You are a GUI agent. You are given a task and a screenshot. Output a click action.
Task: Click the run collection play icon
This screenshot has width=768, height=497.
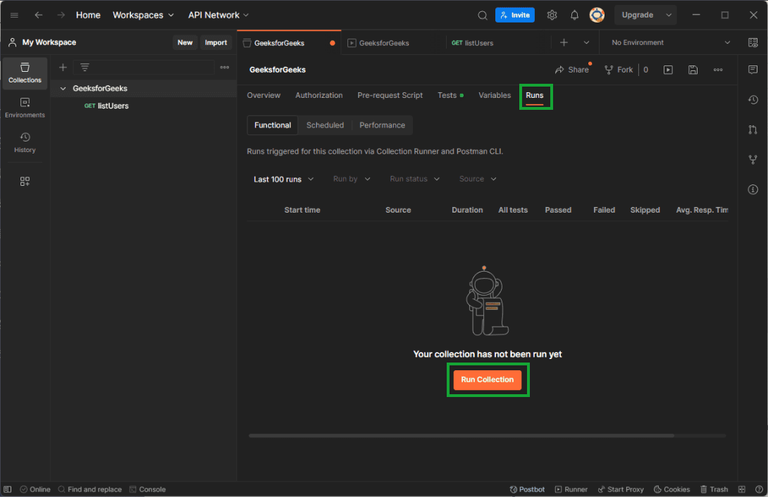pos(668,70)
